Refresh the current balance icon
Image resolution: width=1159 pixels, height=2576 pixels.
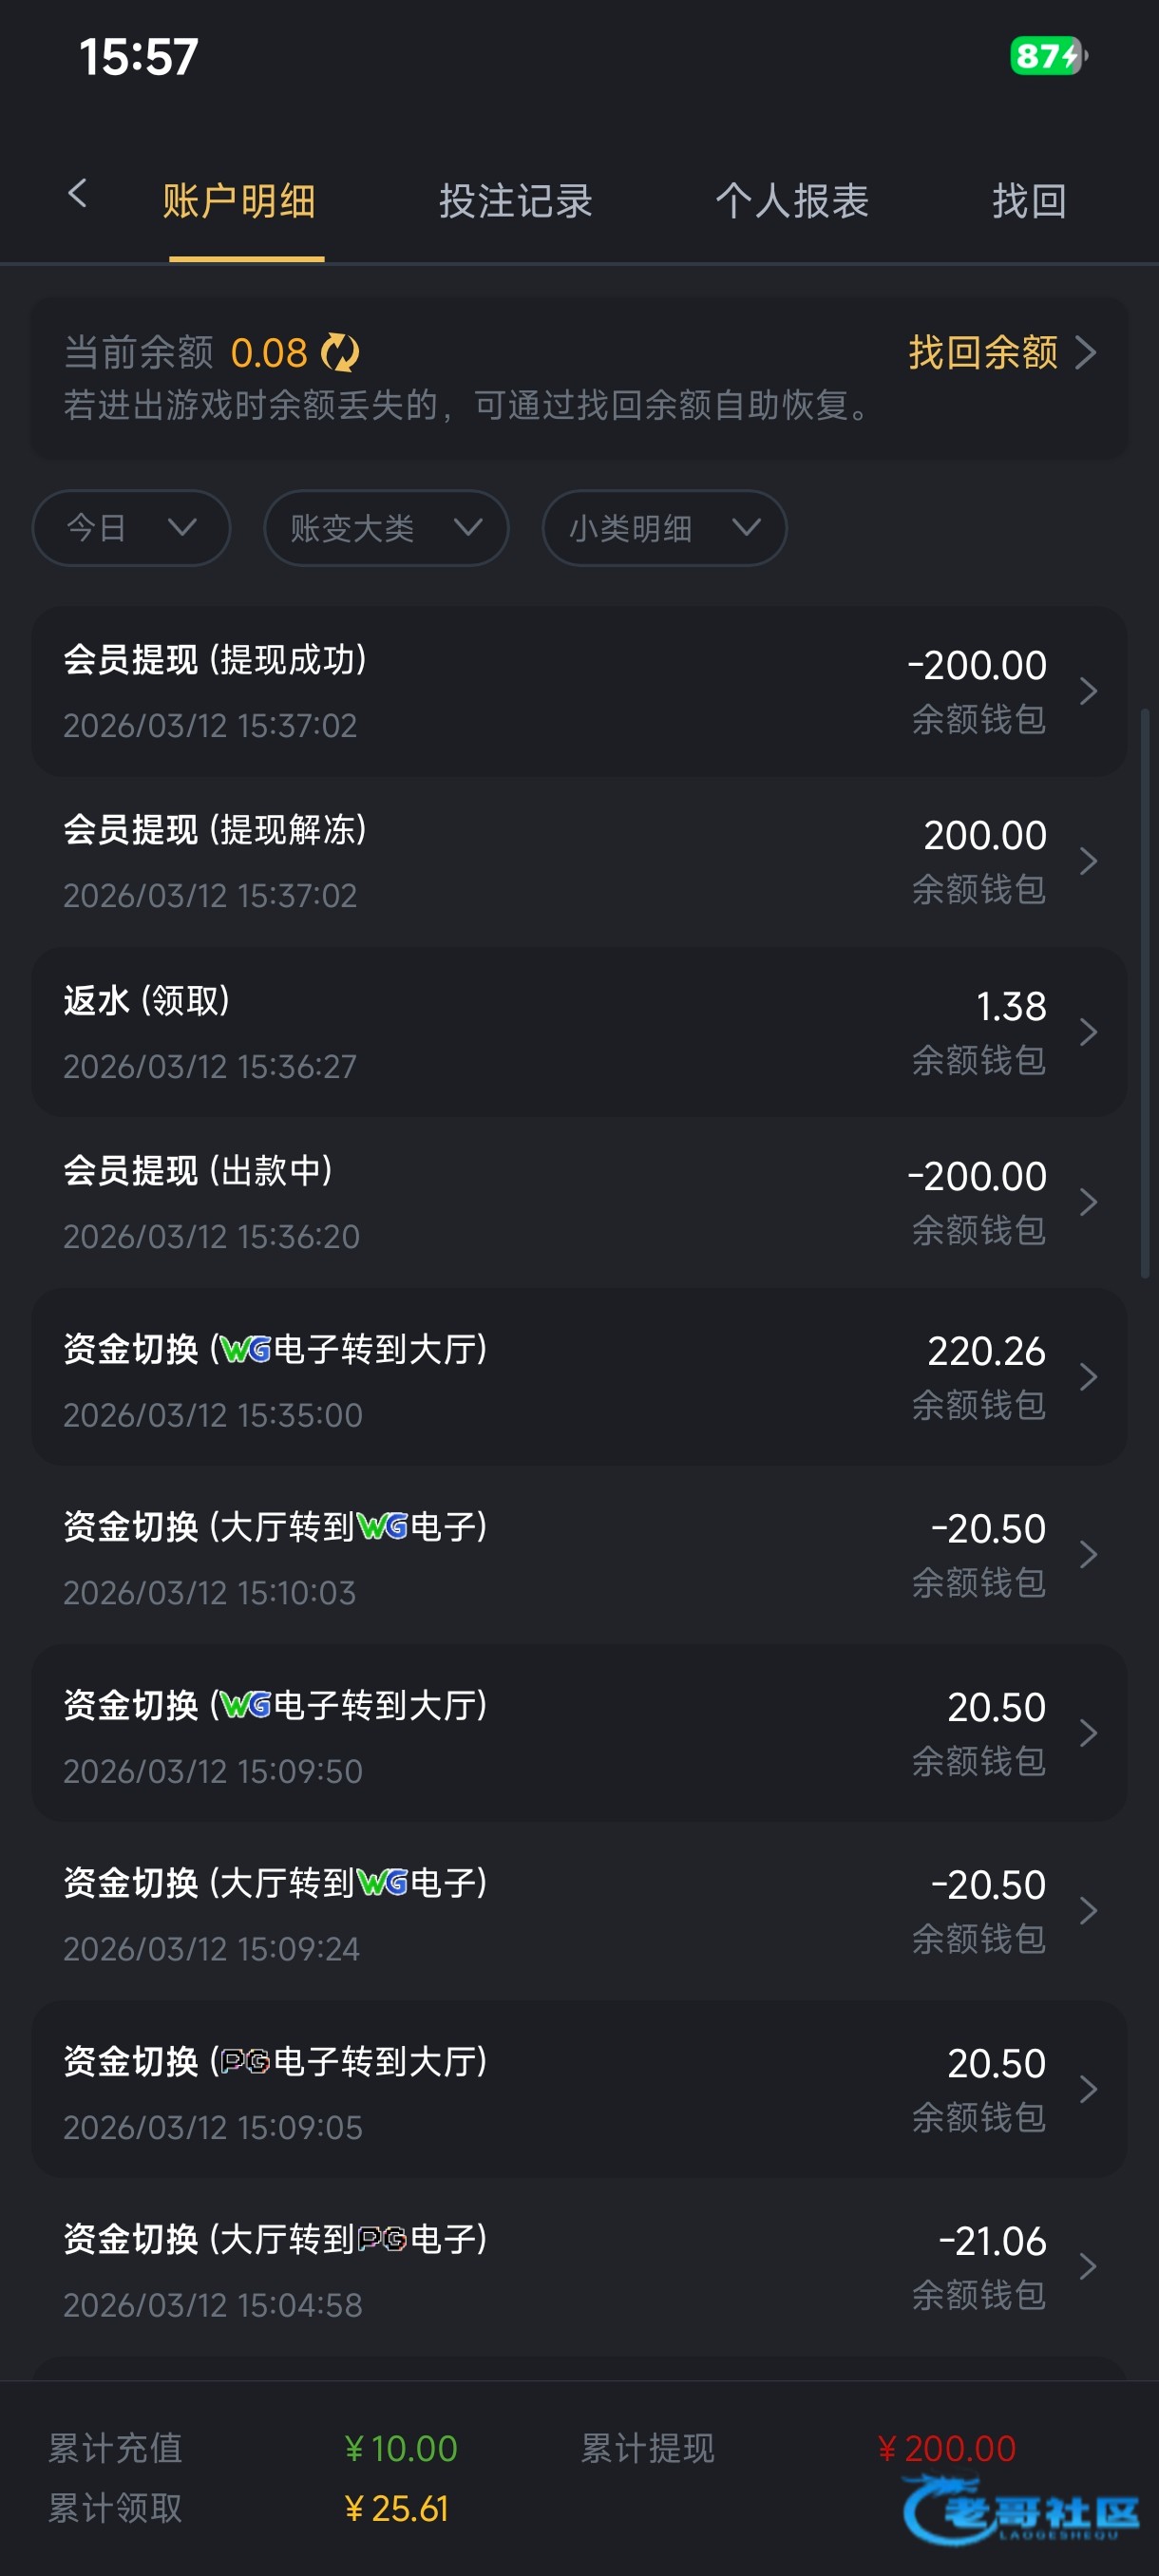pos(340,353)
